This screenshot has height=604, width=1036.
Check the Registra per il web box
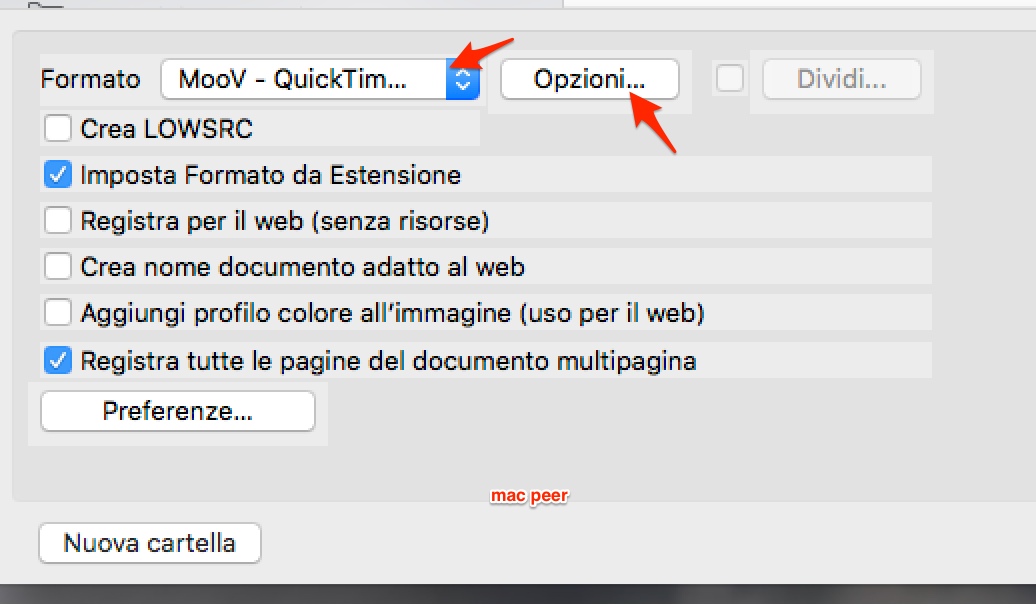[x=58, y=220]
